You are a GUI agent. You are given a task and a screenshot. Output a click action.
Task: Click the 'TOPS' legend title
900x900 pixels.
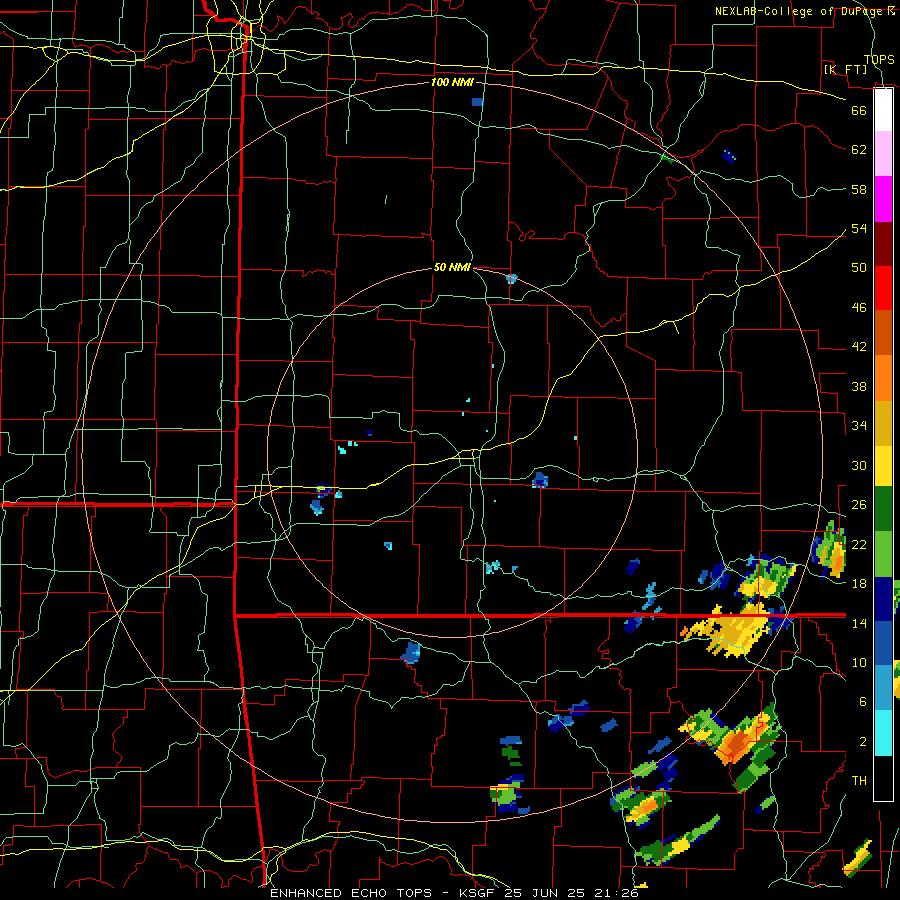click(x=879, y=60)
